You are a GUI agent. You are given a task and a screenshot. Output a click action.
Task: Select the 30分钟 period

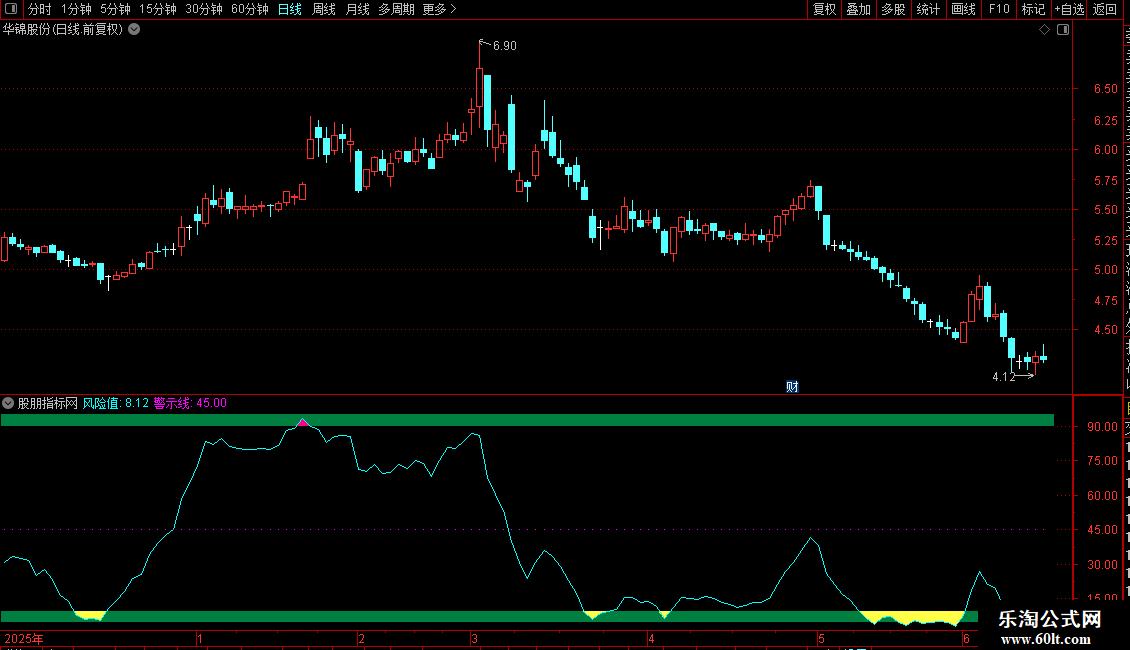[x=203, y=9]
